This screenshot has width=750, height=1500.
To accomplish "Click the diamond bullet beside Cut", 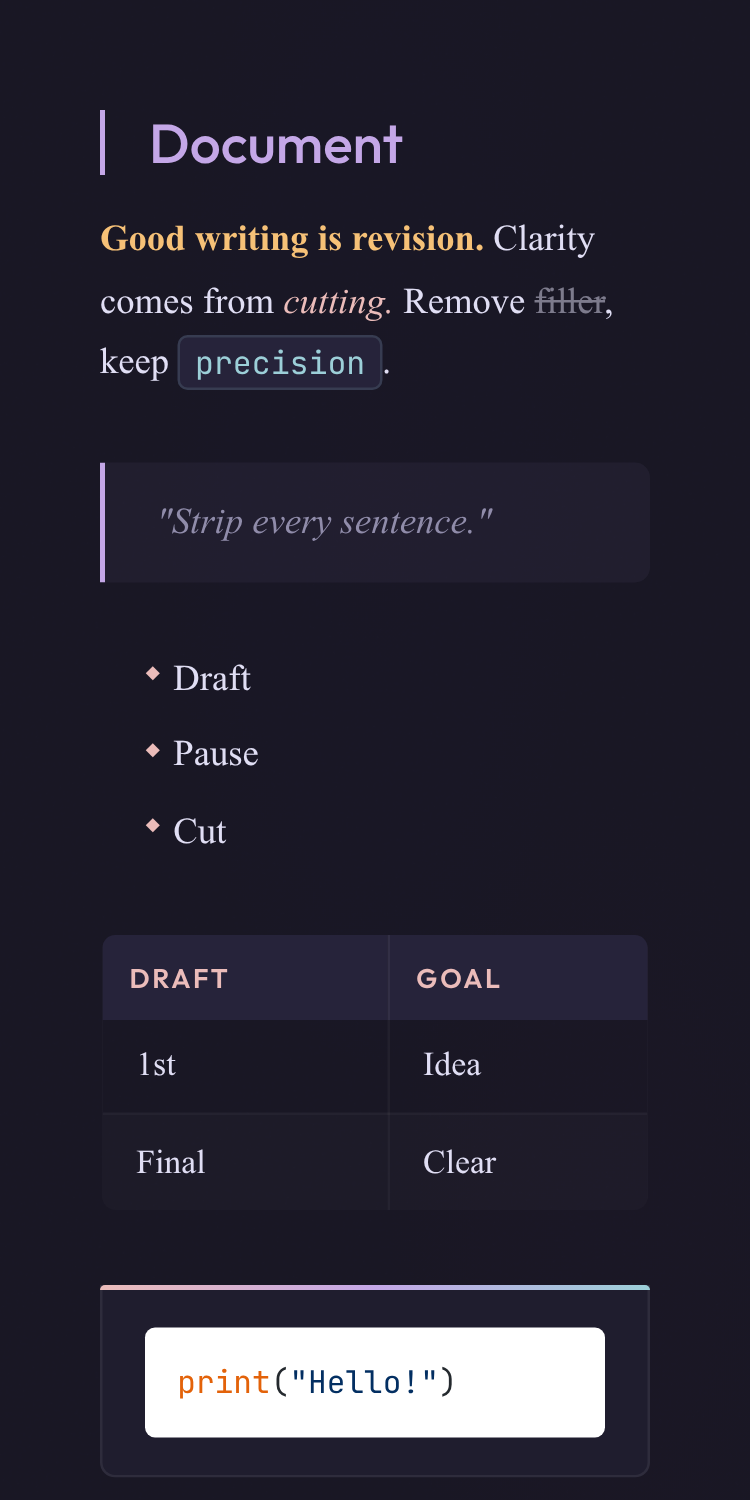I will (153, 826).
